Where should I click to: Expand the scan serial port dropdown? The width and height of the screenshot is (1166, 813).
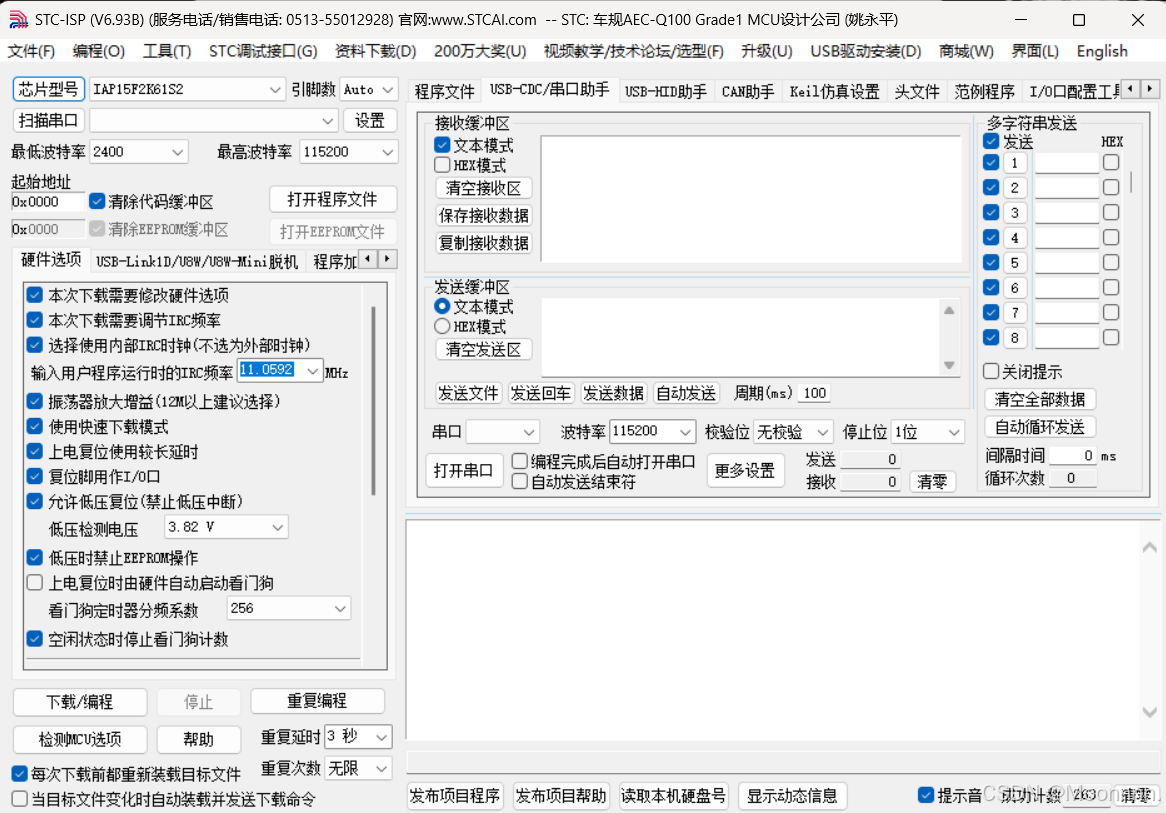click(x=327, y=120)
